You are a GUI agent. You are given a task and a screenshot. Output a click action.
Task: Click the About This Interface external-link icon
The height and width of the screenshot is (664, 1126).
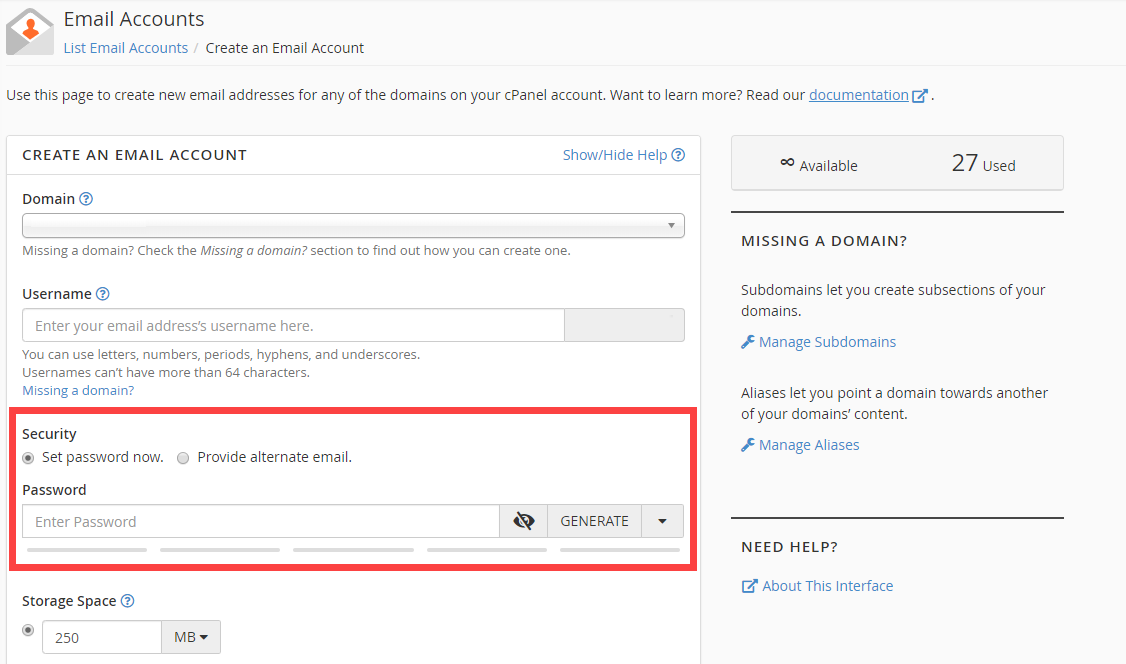pos(749,586)
